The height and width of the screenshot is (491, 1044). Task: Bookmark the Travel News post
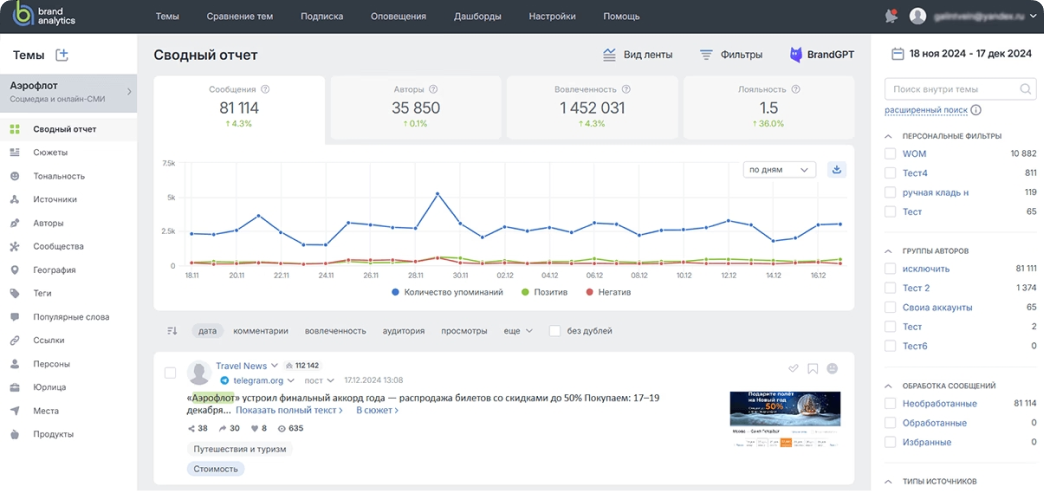point(813,368)
